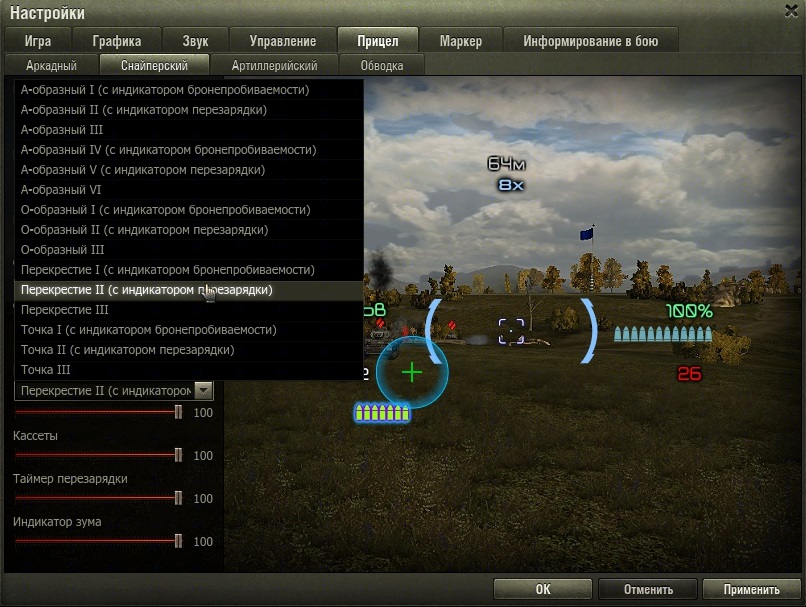
Task: Collapse the Перекрестие II combo box arrow
Action: pos(204,391)
